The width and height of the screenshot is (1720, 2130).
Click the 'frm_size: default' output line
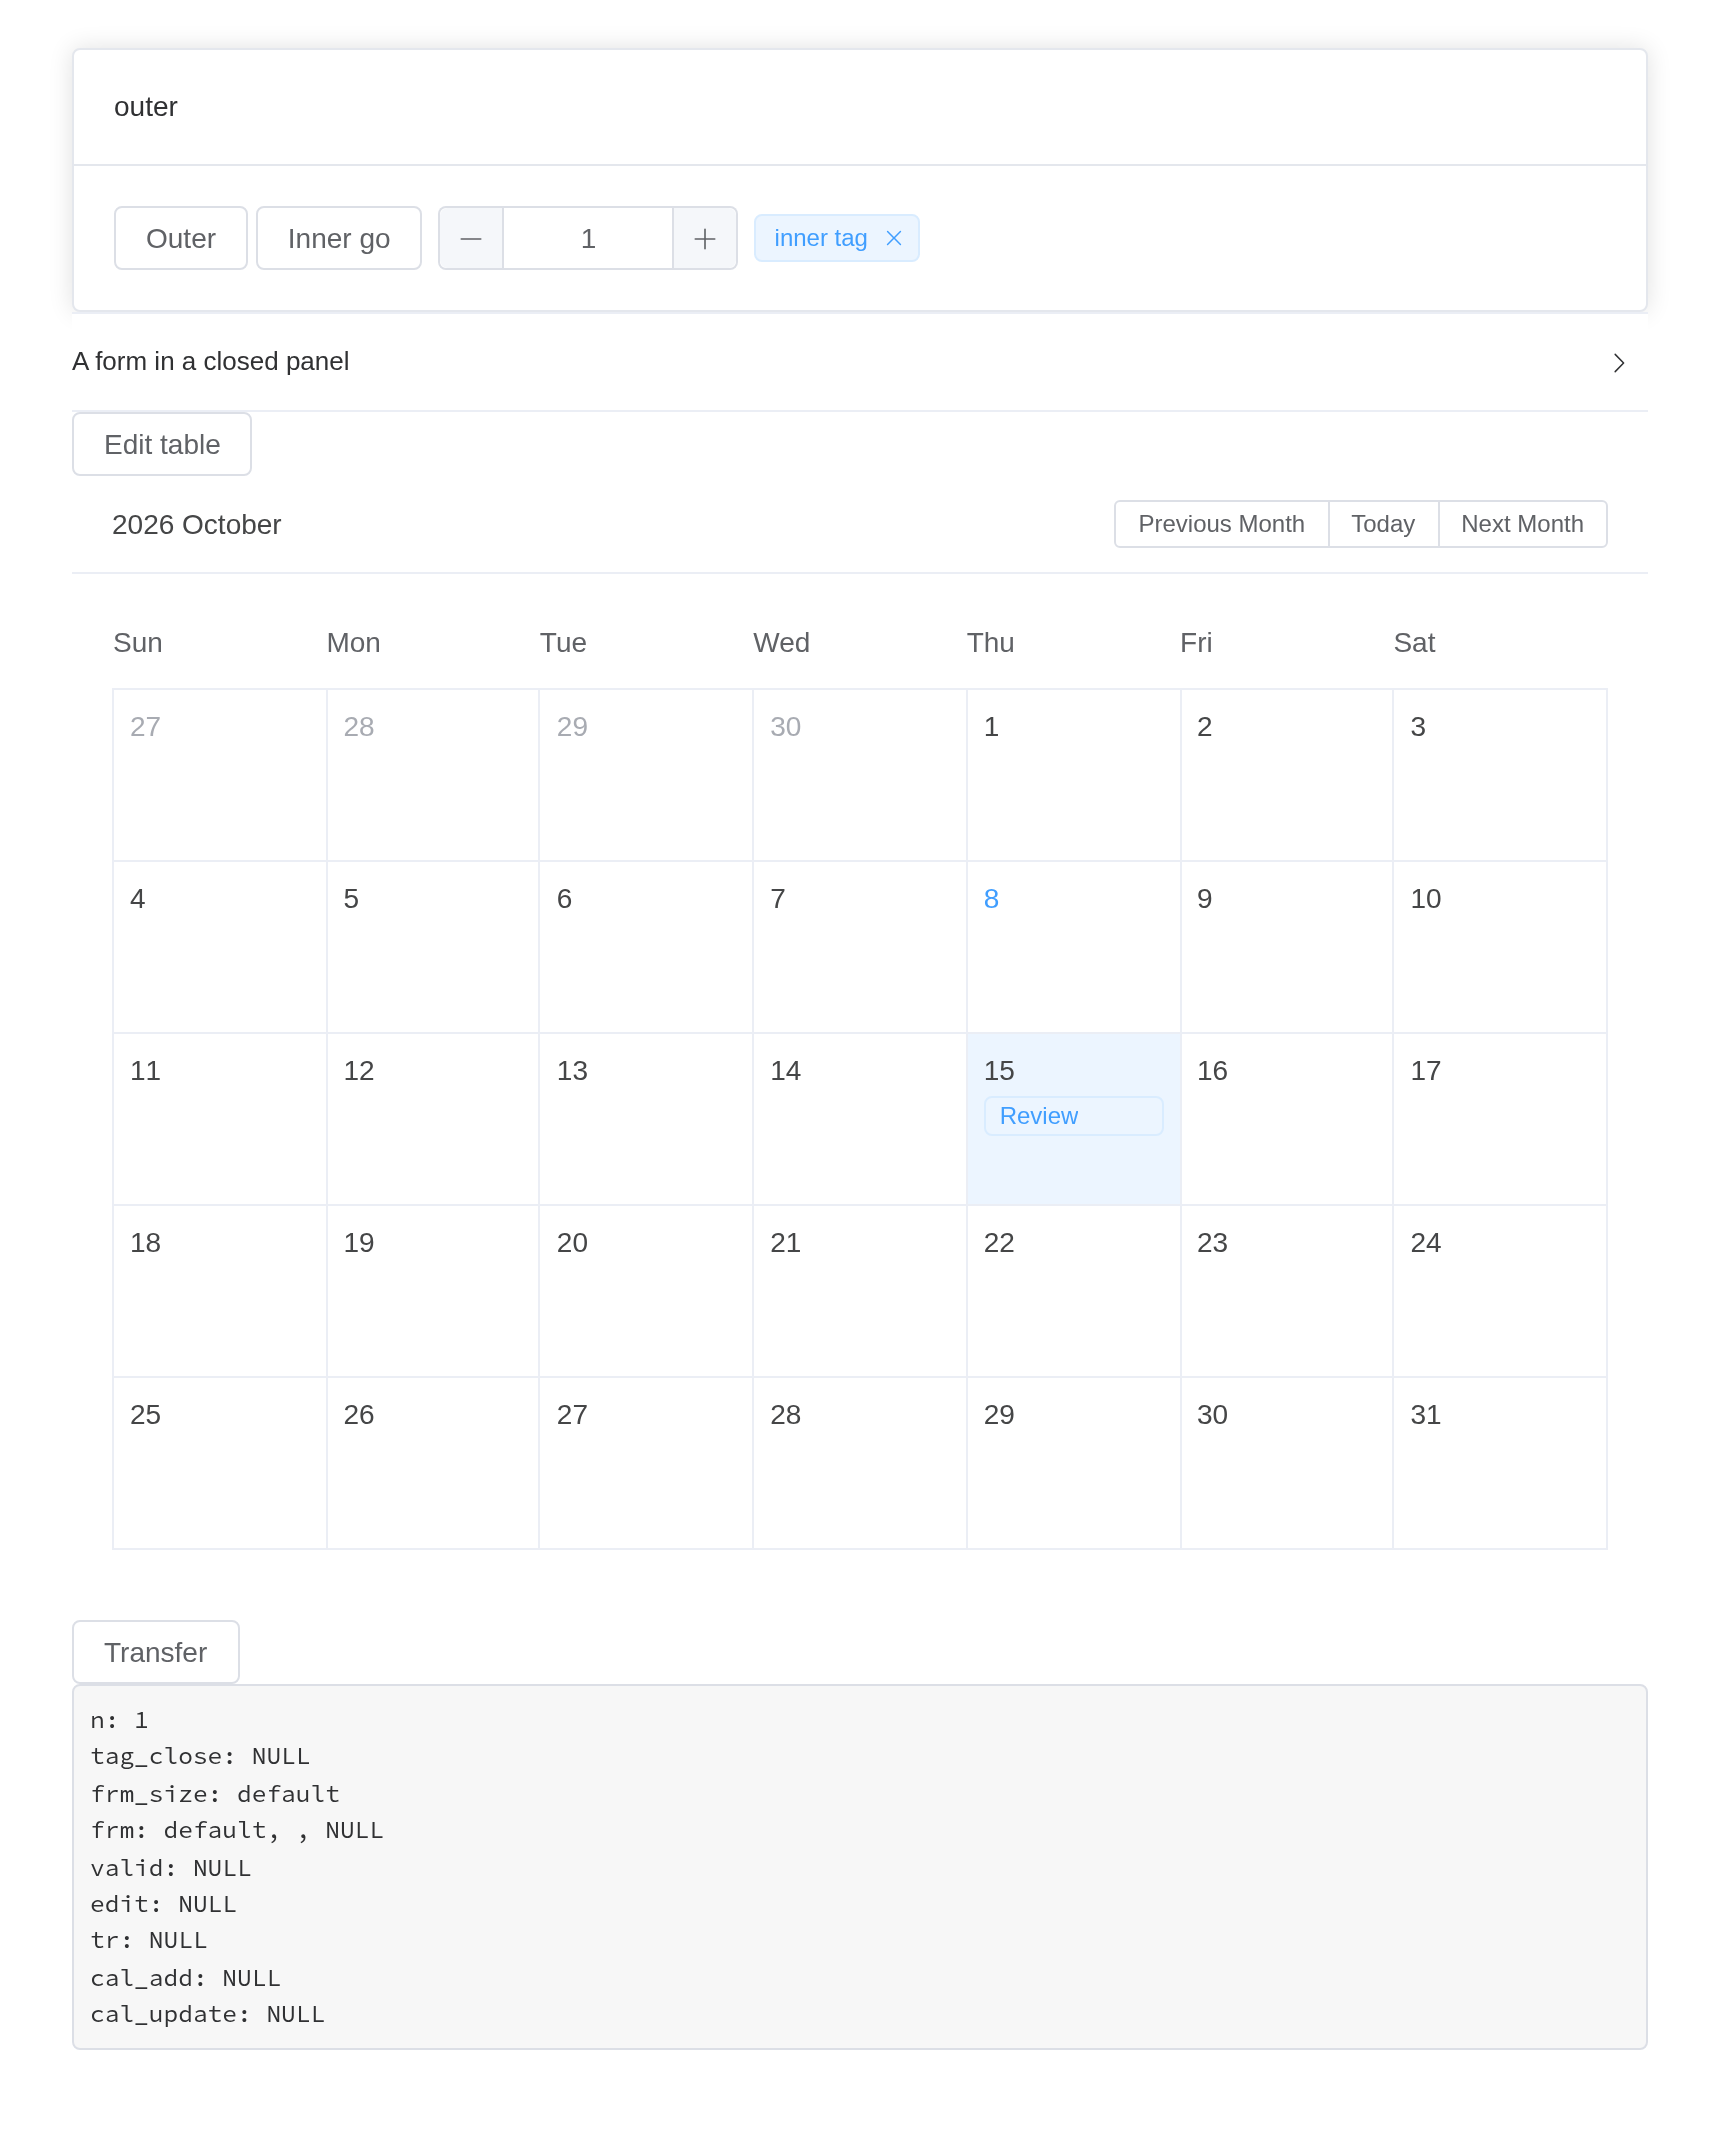(x=215, y=1794)
